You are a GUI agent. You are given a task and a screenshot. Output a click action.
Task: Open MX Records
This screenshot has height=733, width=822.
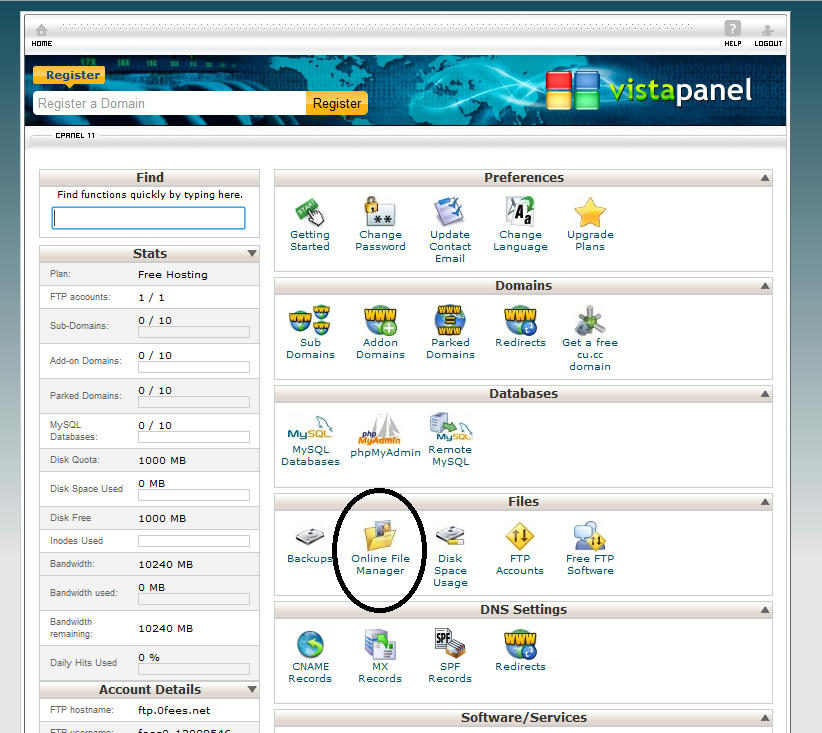[x=380, y=657]
